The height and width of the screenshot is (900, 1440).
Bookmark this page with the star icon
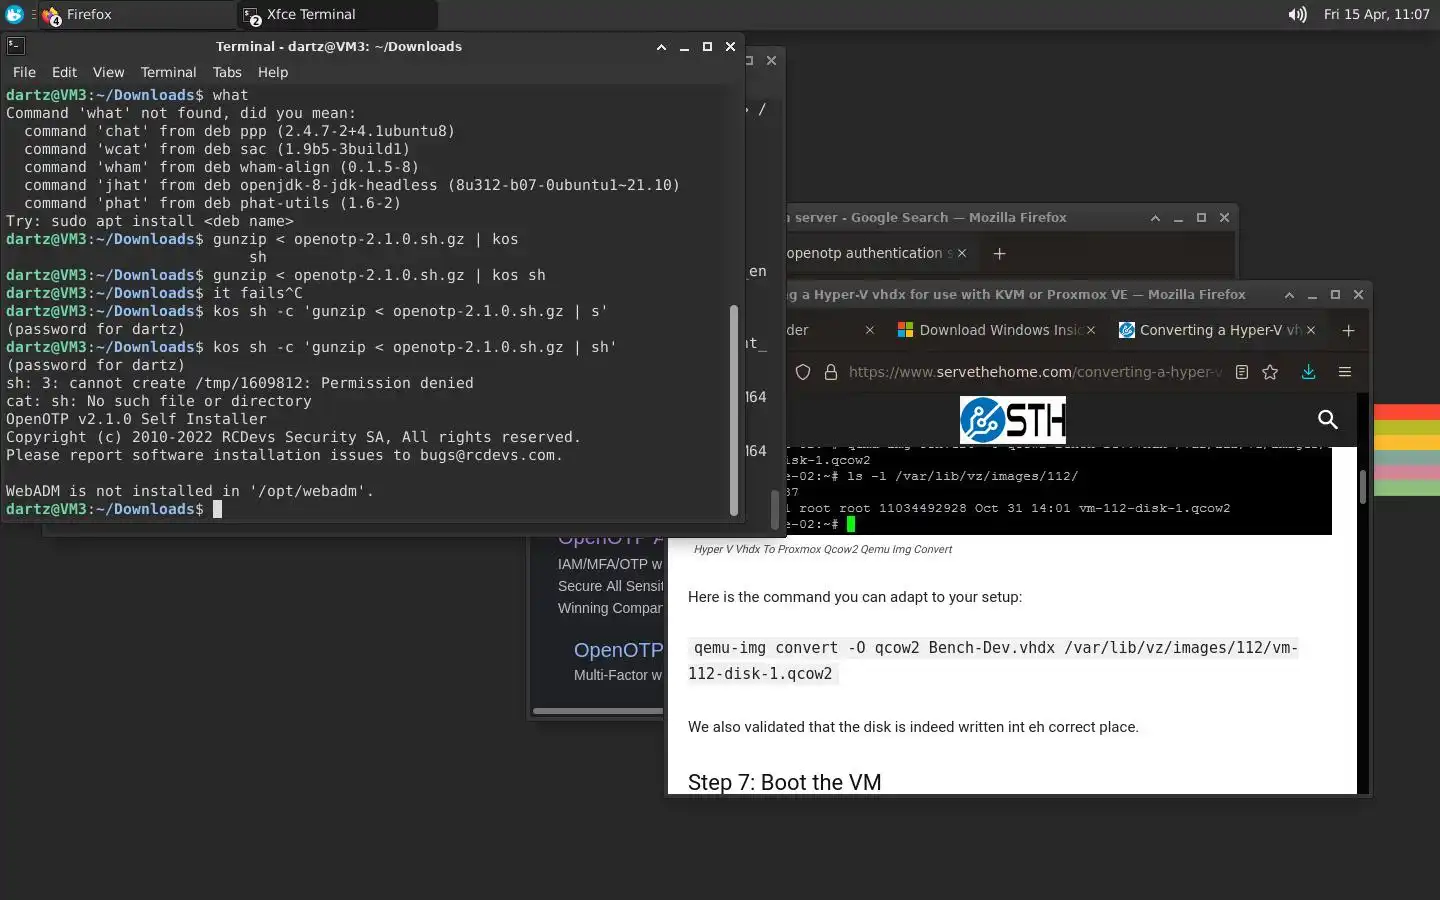1270,372
